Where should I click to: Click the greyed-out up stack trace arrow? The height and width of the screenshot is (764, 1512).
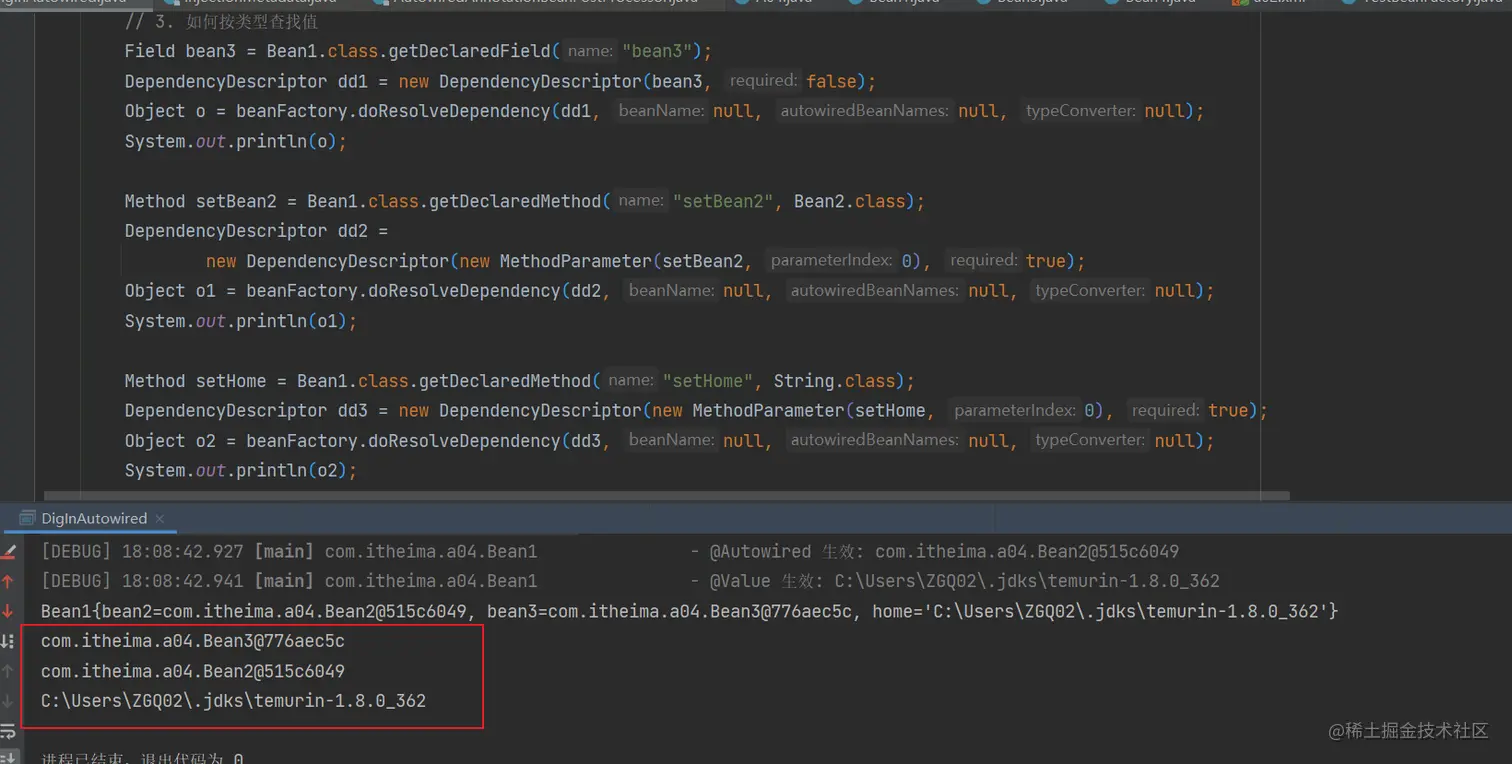coord(9,671)
